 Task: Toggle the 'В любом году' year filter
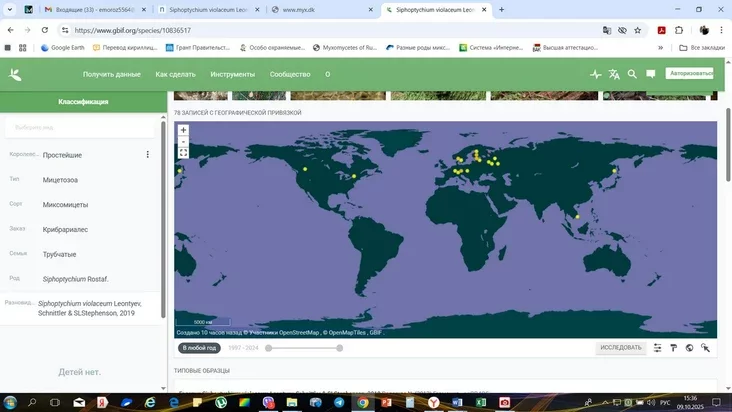point(199,348)
